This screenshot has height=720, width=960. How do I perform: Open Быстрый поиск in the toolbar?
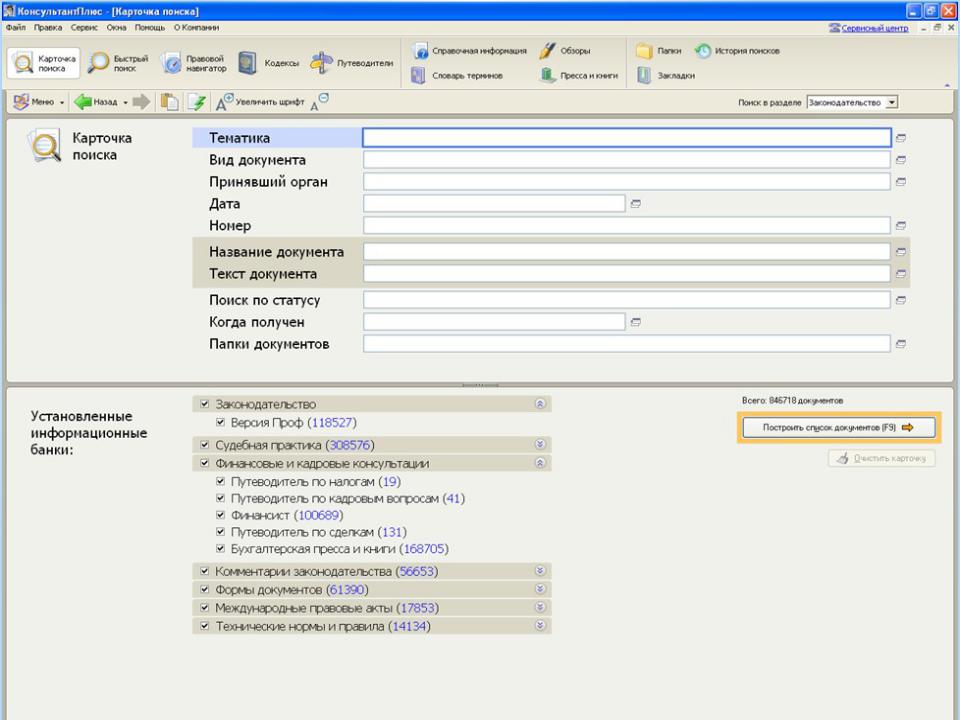point(119,63)
